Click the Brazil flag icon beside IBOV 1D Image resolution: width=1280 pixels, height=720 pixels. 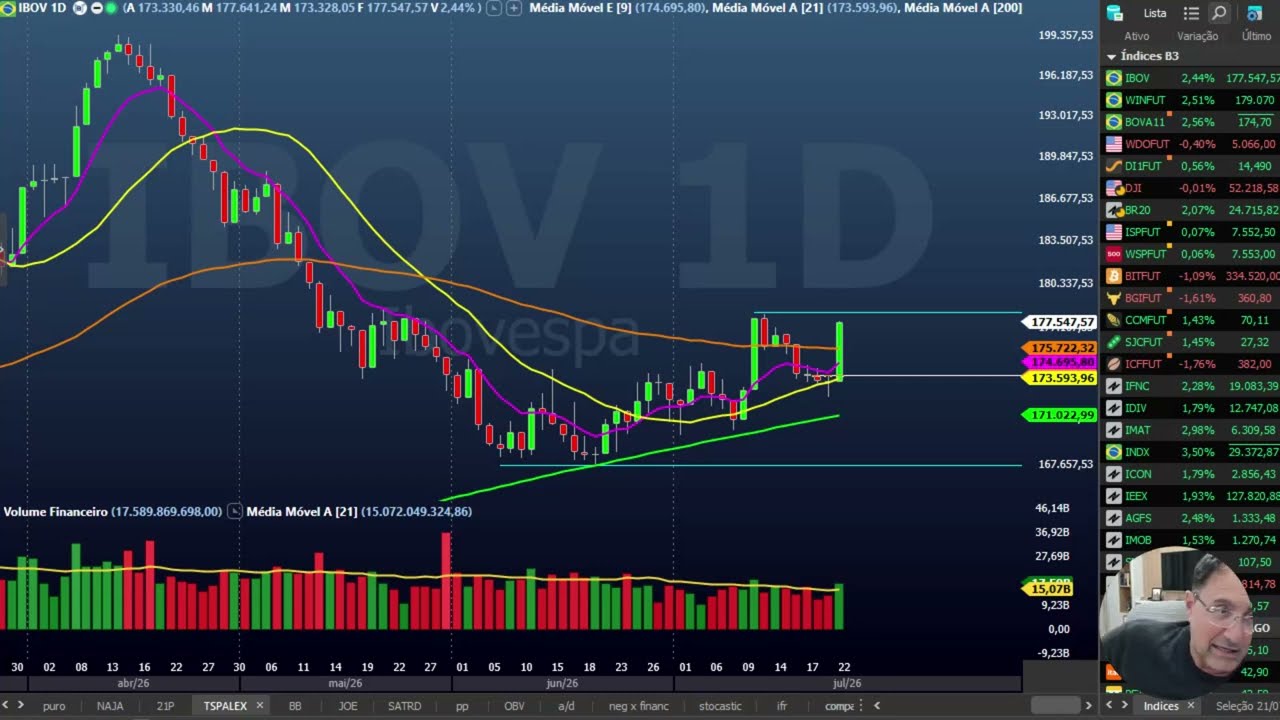click(9, 8)
